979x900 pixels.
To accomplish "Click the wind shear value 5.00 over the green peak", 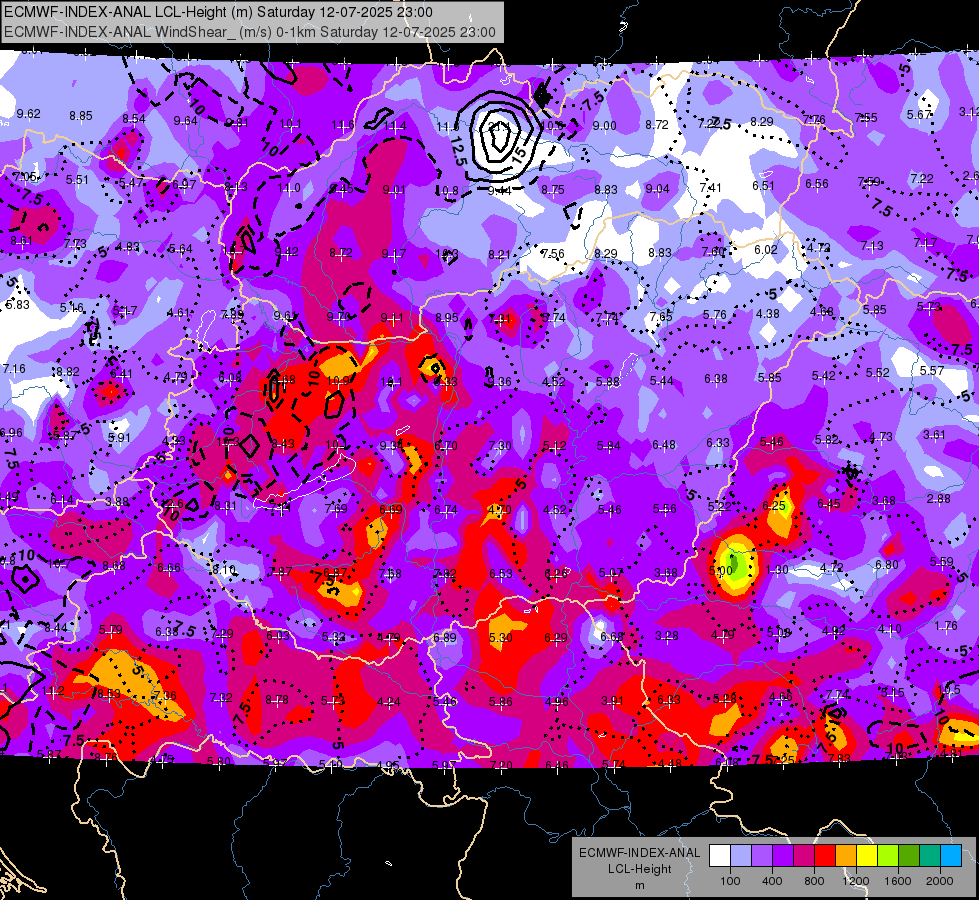I will click(721, 571).
